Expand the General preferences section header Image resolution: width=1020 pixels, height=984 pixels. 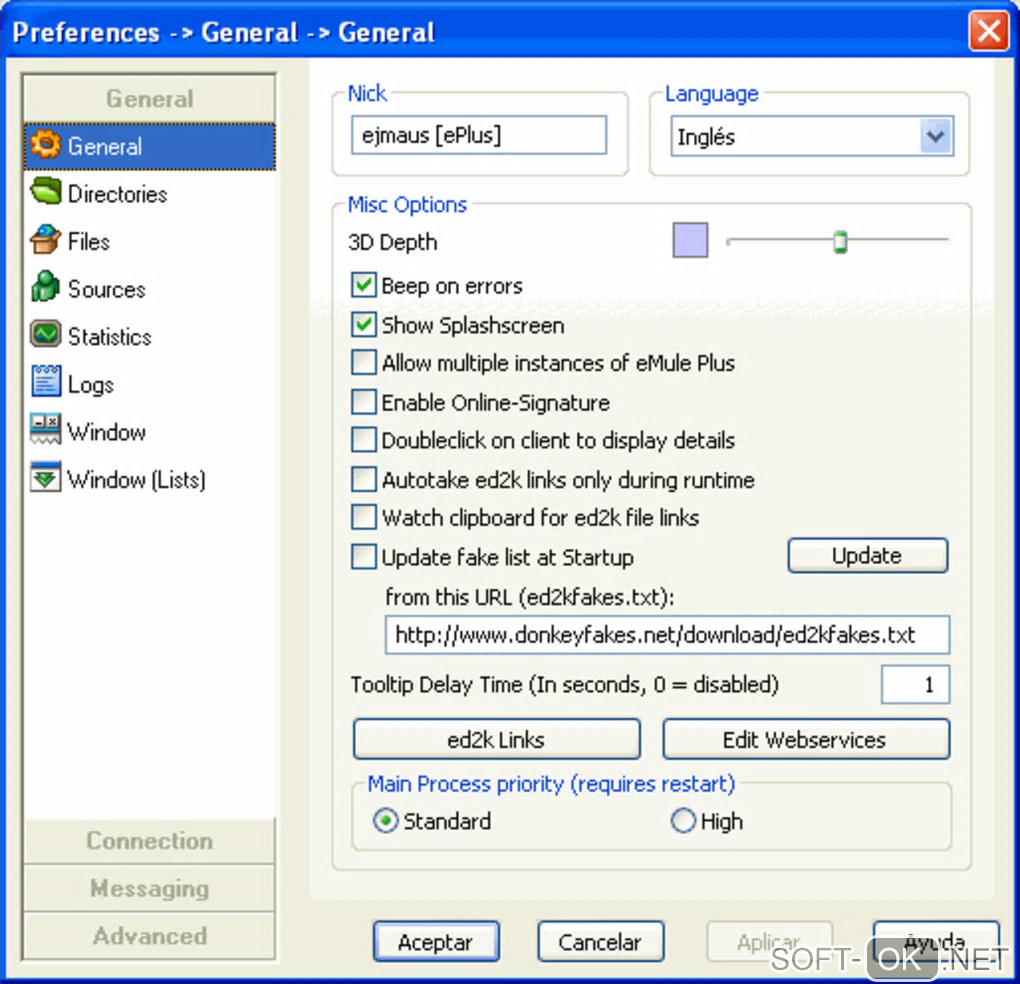click(149, 98)
